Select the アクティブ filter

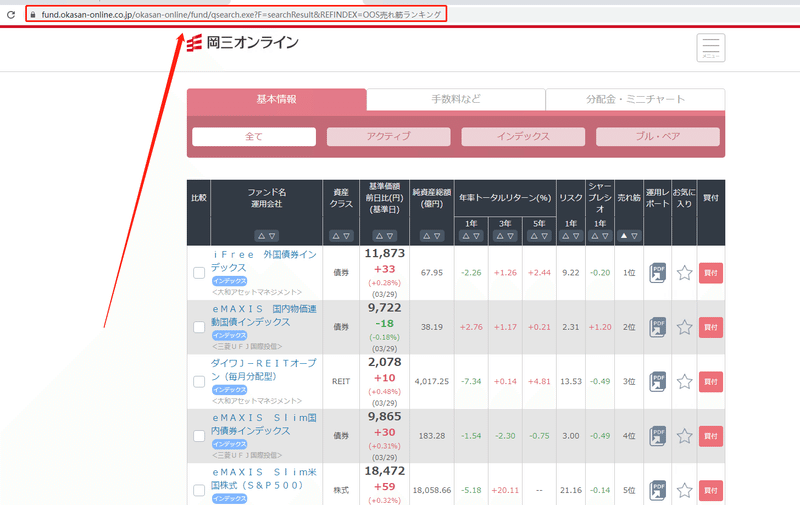click(388, 137)
